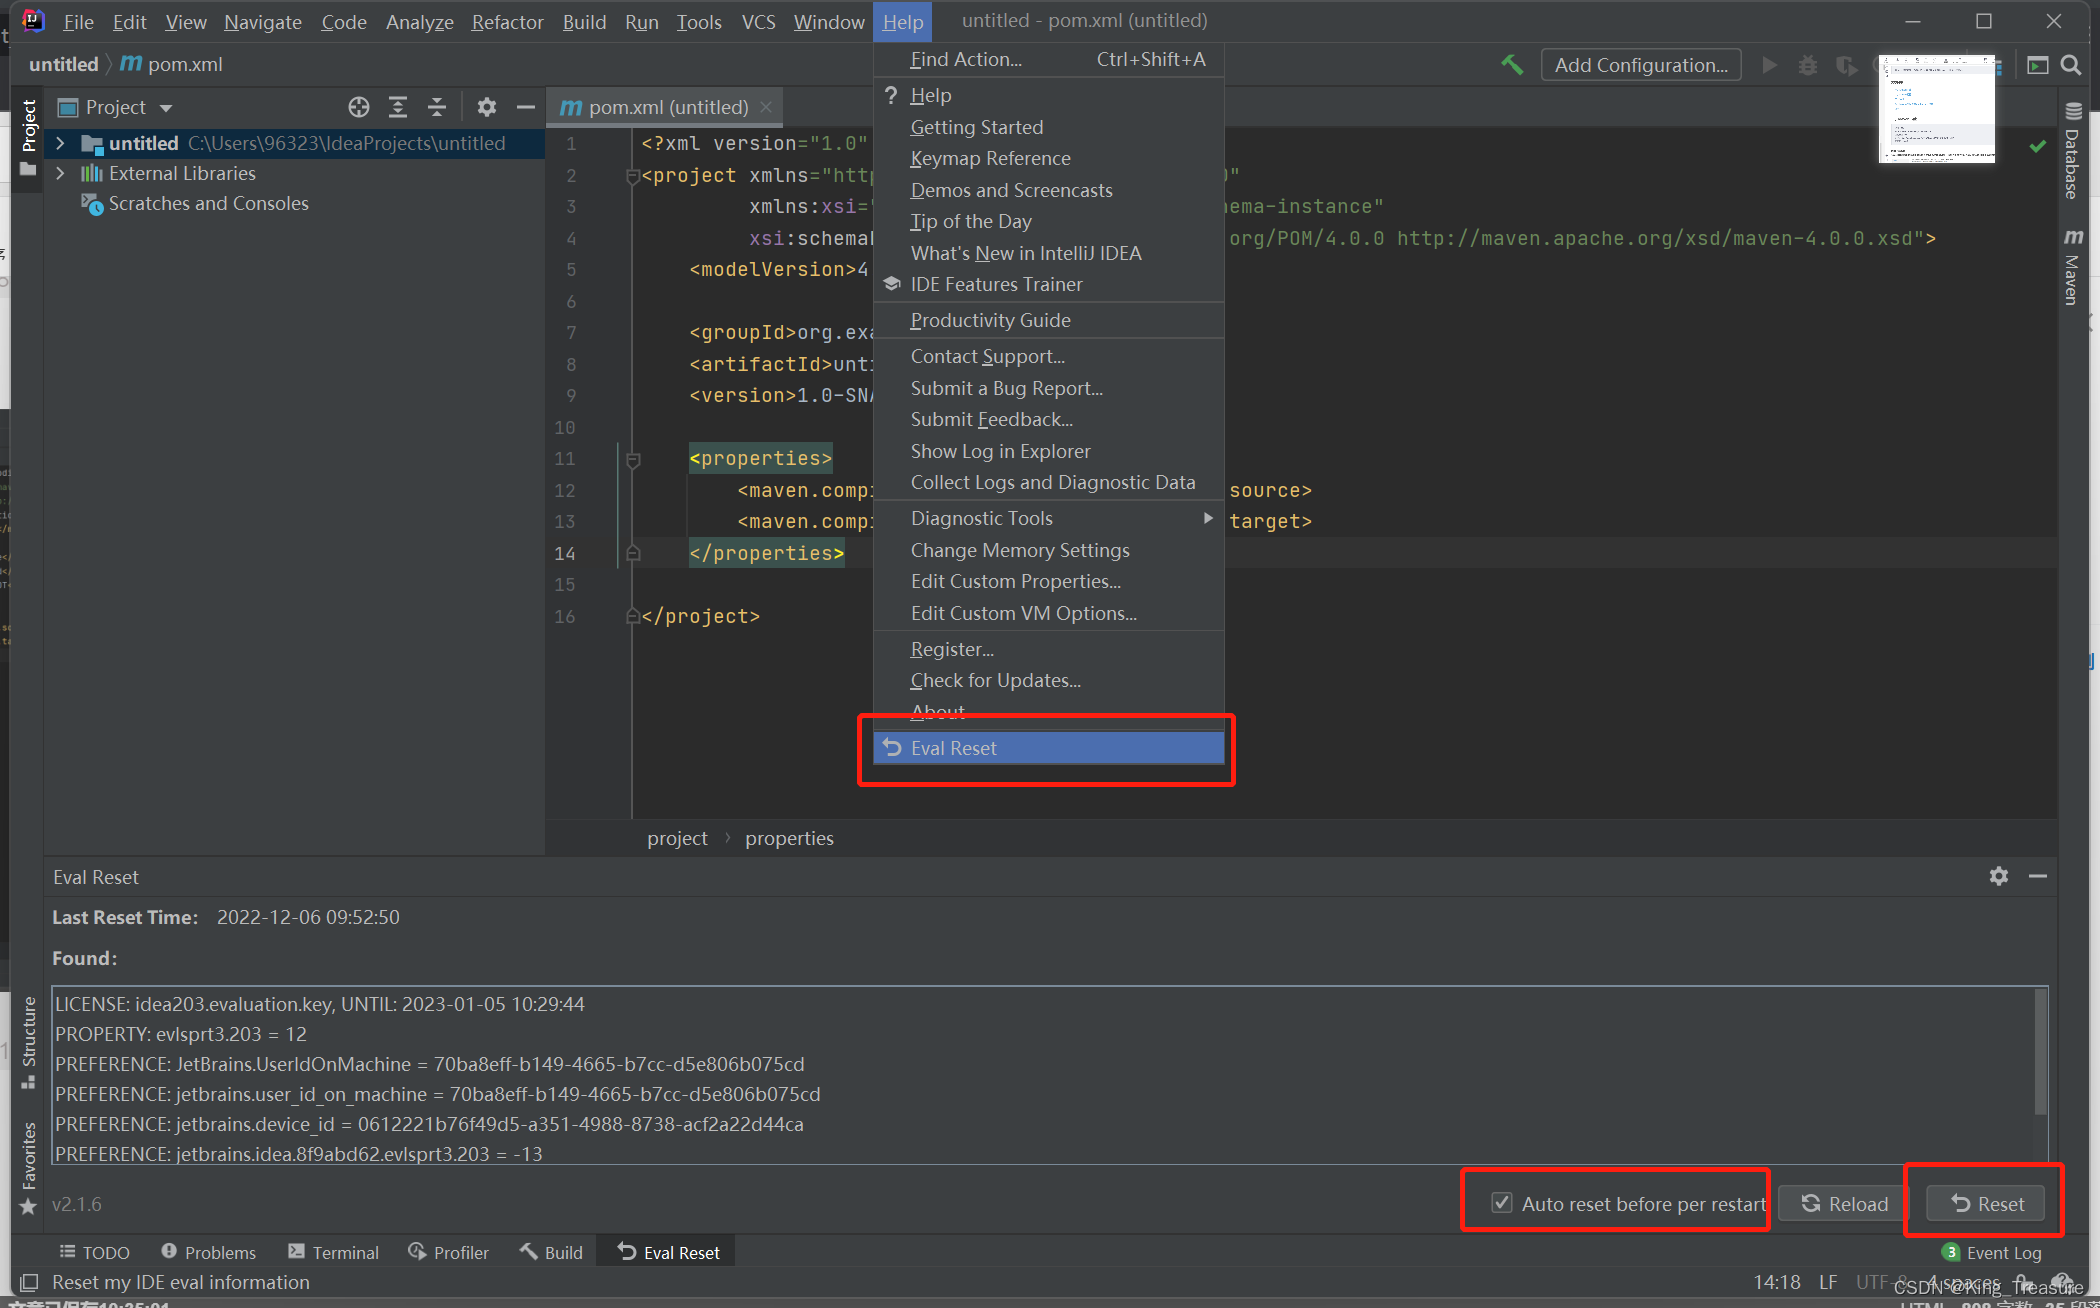Viewport: 2100px width, 1308px height.
Task: Expand Diagnostic Tools submenu
Action: coord(1208,518)
